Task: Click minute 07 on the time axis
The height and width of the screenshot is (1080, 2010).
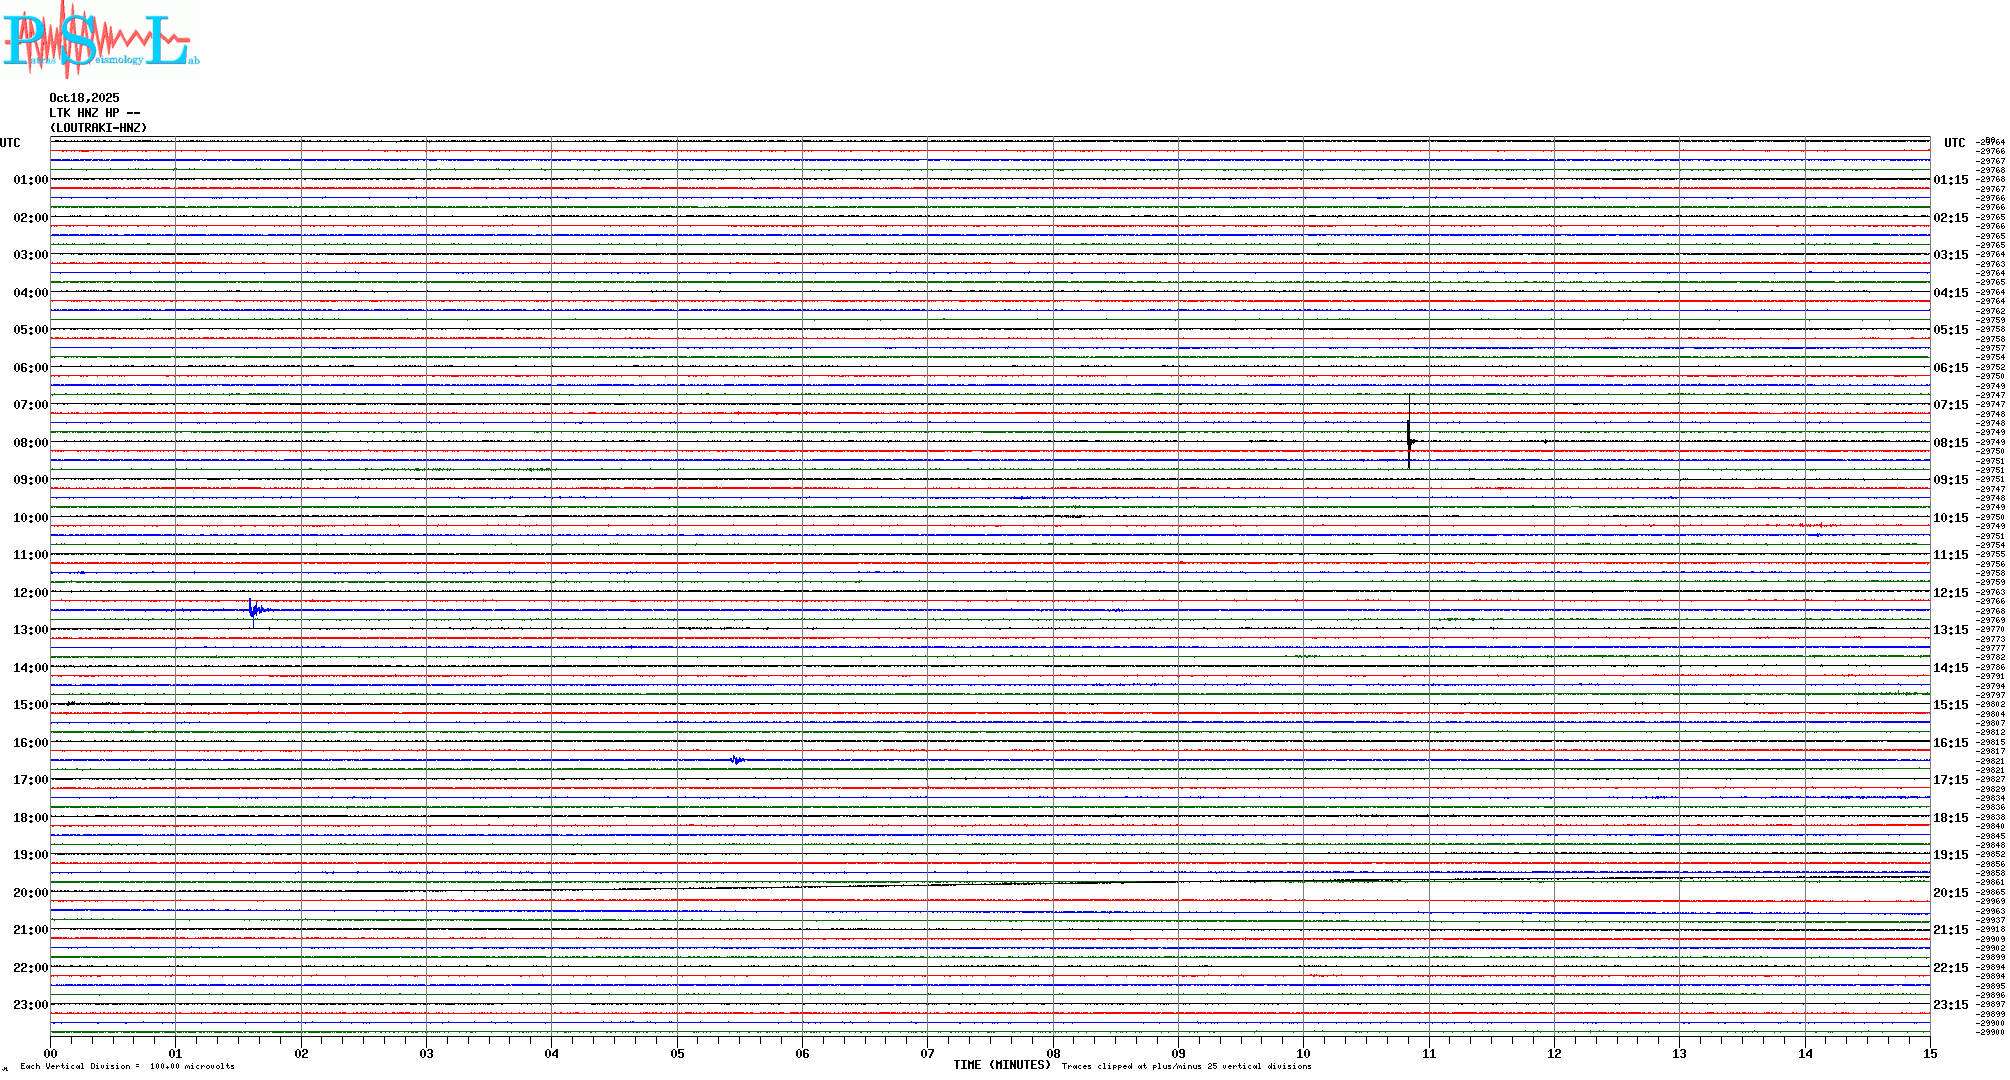Action: pyautogui.click(x=928, y=1053)
